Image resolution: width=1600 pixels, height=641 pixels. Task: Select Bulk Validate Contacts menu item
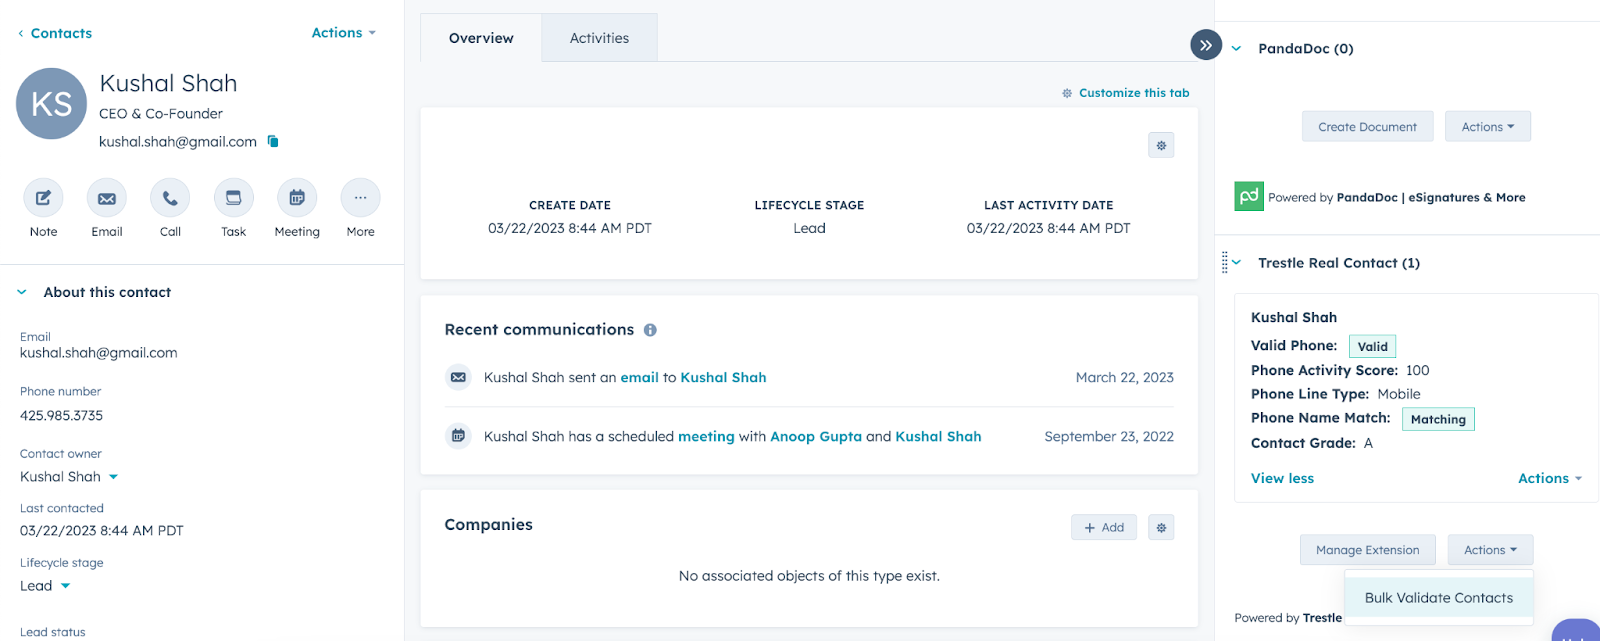click(x=1438, y=598)
